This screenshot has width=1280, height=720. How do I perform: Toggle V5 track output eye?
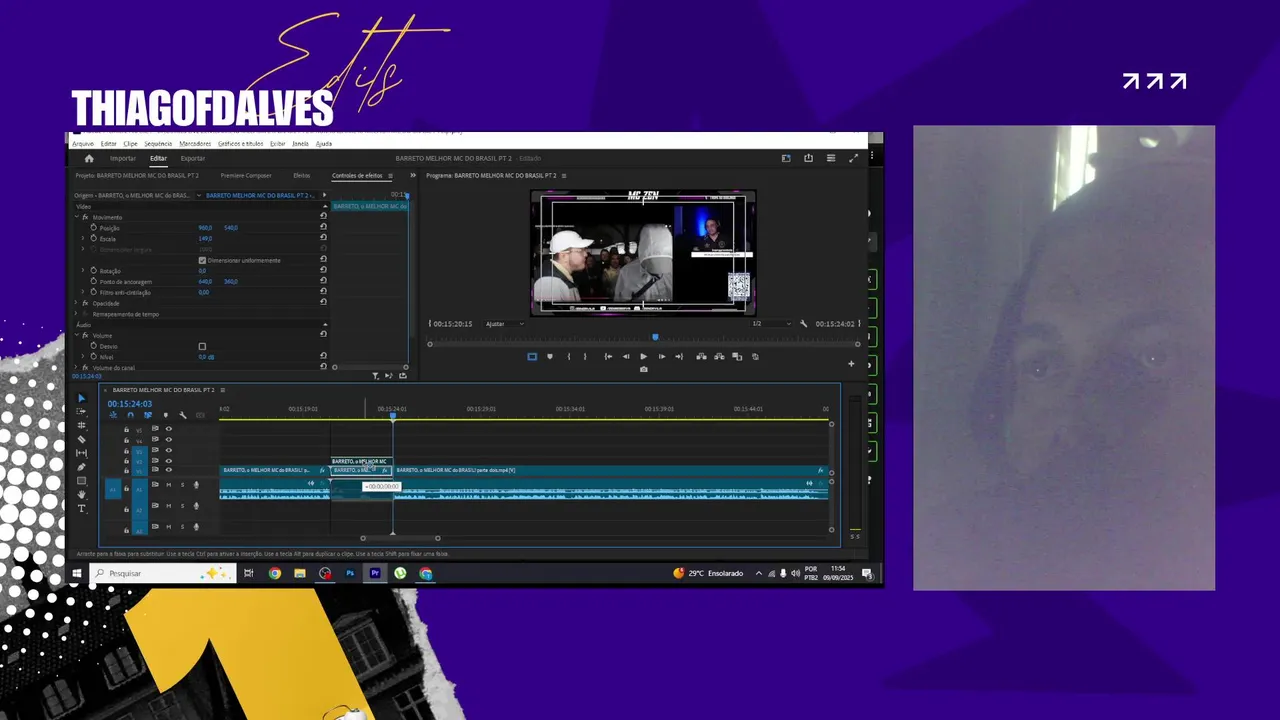pos(169,428)
